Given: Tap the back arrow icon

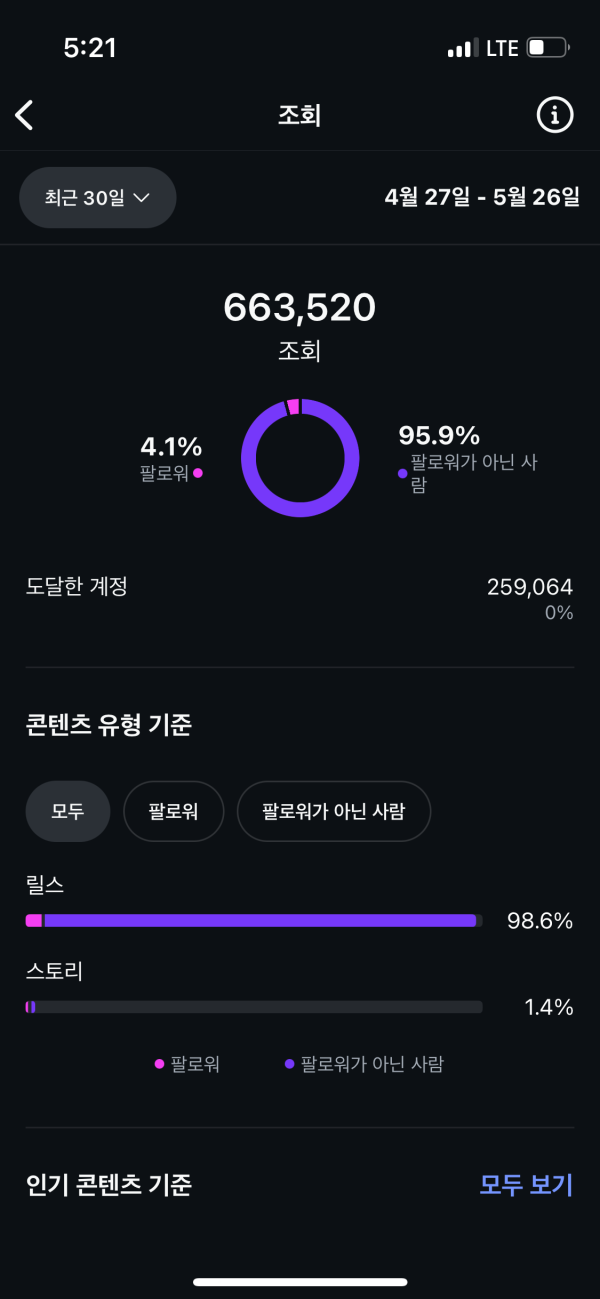Looking at the screenshot, I should pyautogui.click(x=25, y=115).
